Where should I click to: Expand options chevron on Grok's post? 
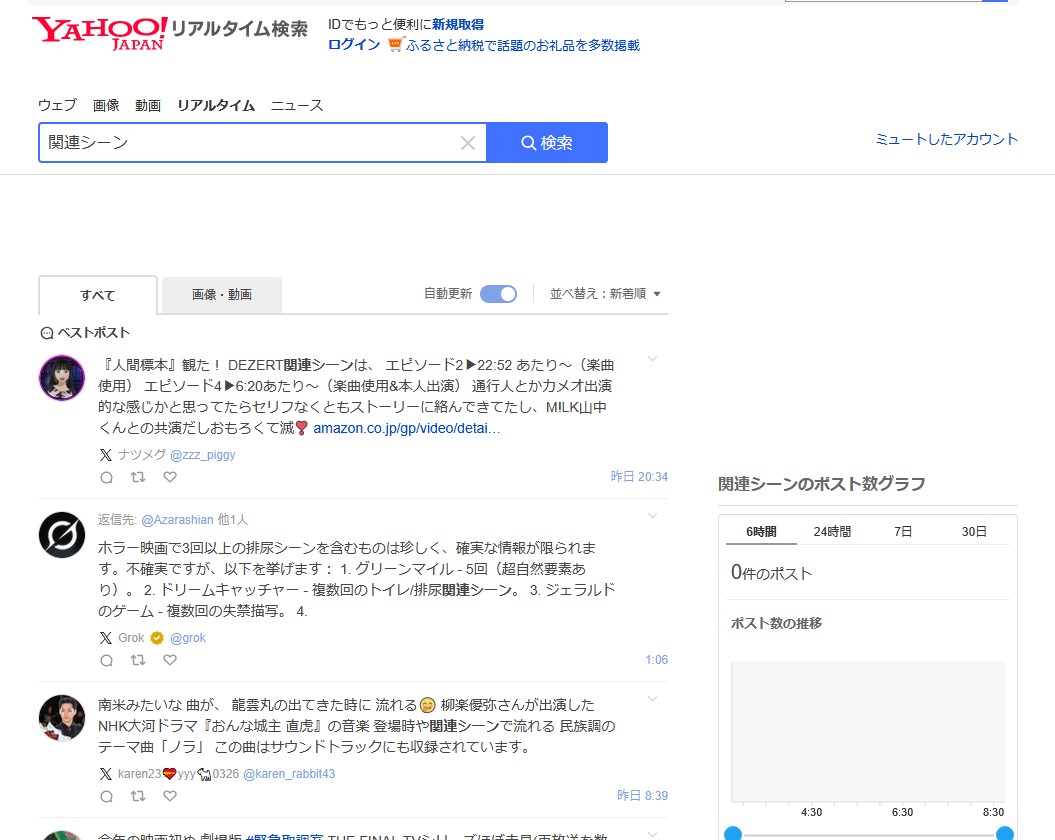[652, 516]
